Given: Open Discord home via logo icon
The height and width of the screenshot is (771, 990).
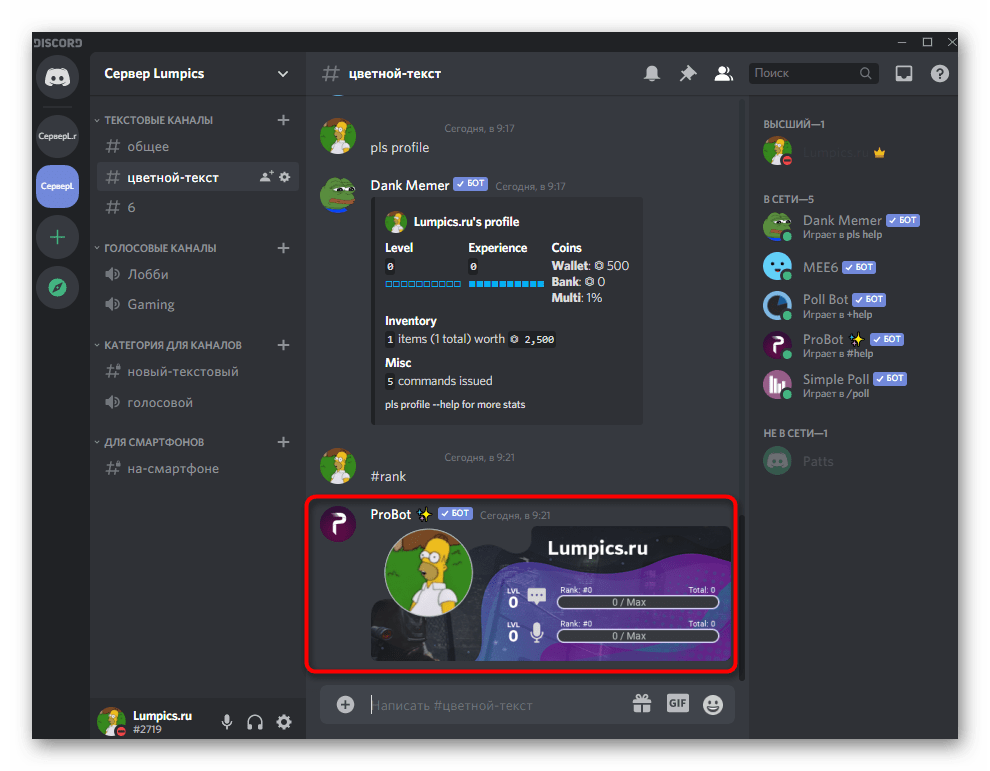Looking at the screenshot, I should click(x=57, y=78).
